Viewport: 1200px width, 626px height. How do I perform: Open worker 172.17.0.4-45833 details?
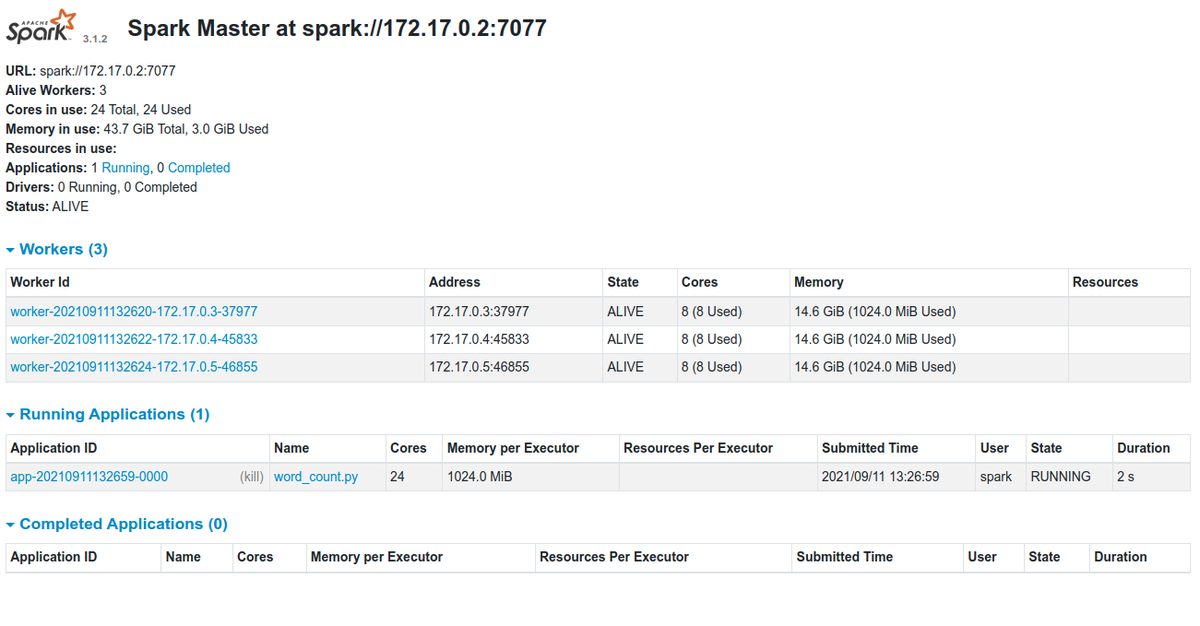click(134, 339)
